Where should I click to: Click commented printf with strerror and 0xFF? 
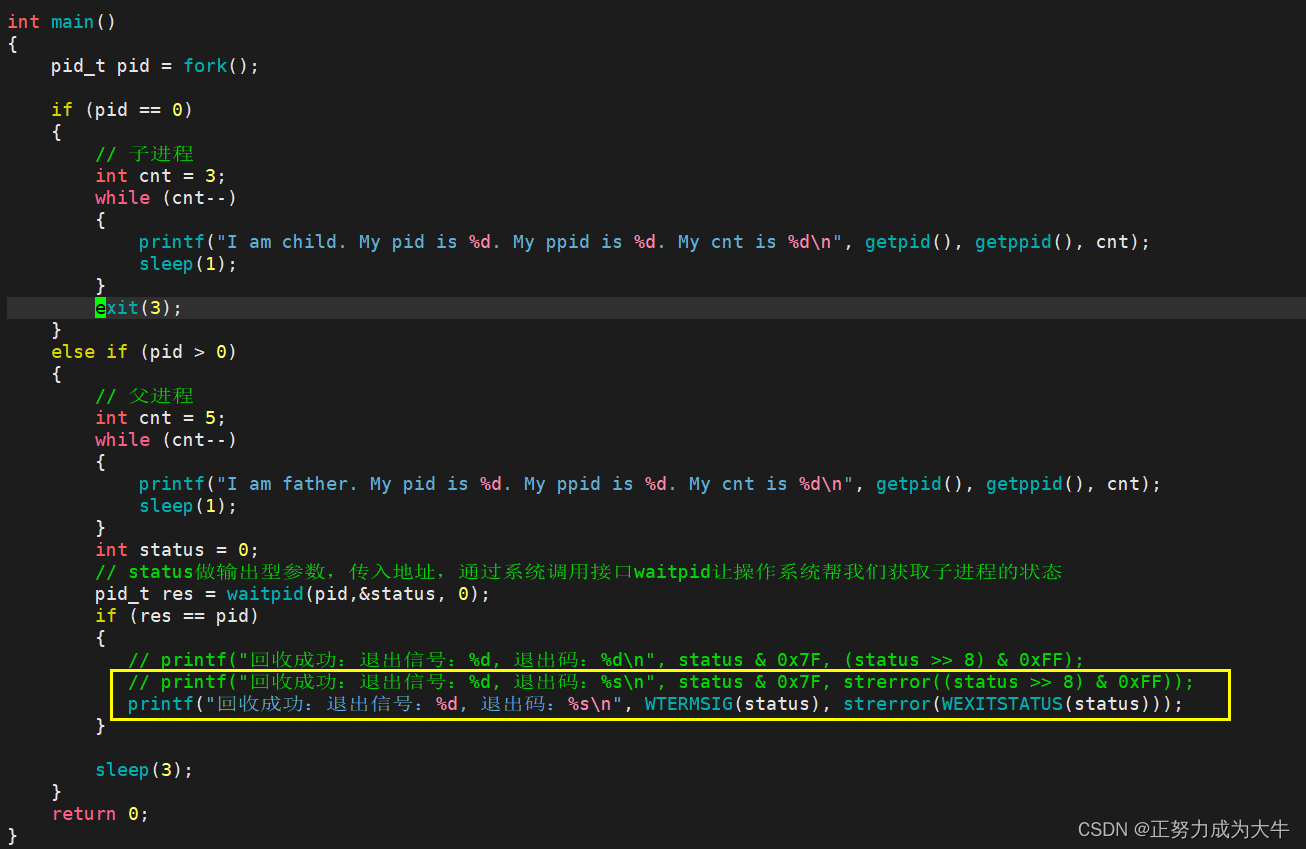(661, 681)
